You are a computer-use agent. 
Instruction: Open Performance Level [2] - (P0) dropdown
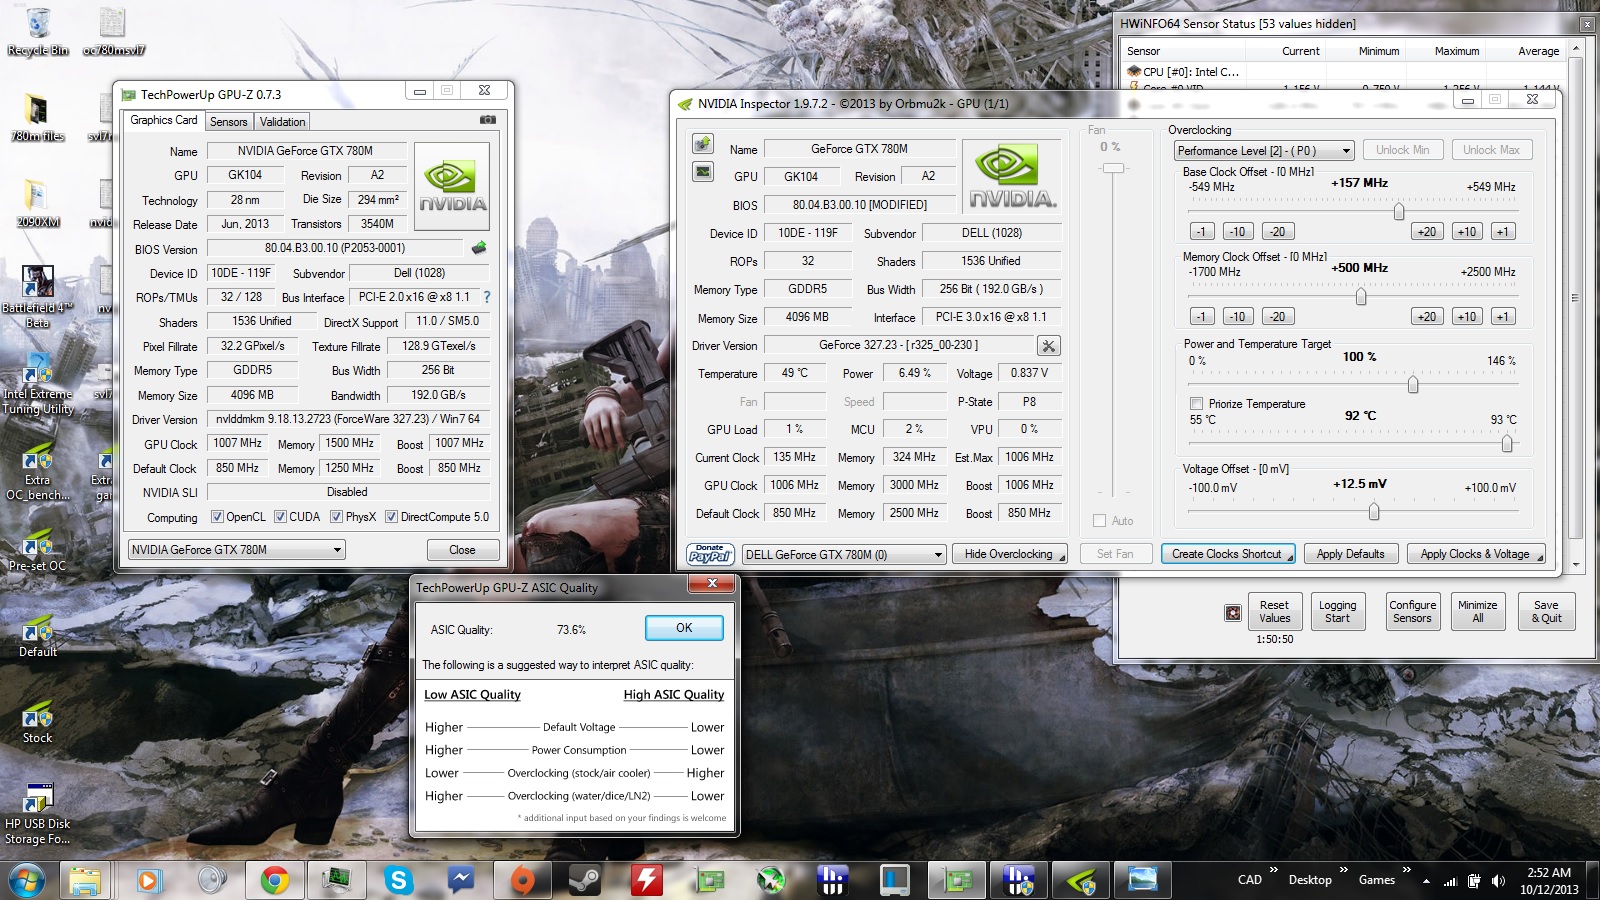(x=1264, y=151)
